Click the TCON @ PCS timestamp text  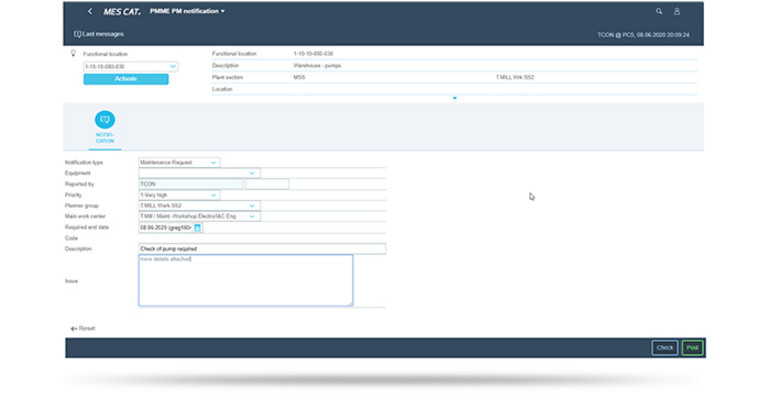pos(643,35)
